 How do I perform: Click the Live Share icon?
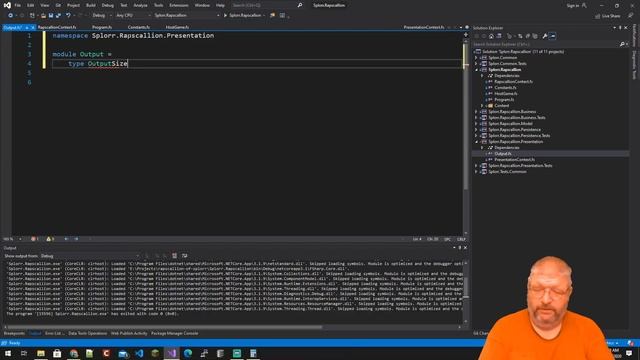[x=597, y=16]
